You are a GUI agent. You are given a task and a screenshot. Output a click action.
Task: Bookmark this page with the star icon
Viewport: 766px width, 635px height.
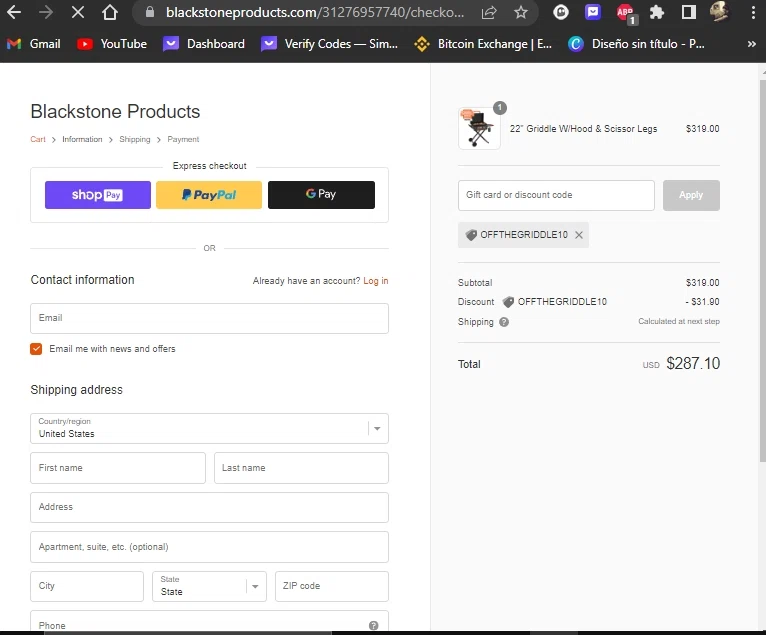(521, 13)
